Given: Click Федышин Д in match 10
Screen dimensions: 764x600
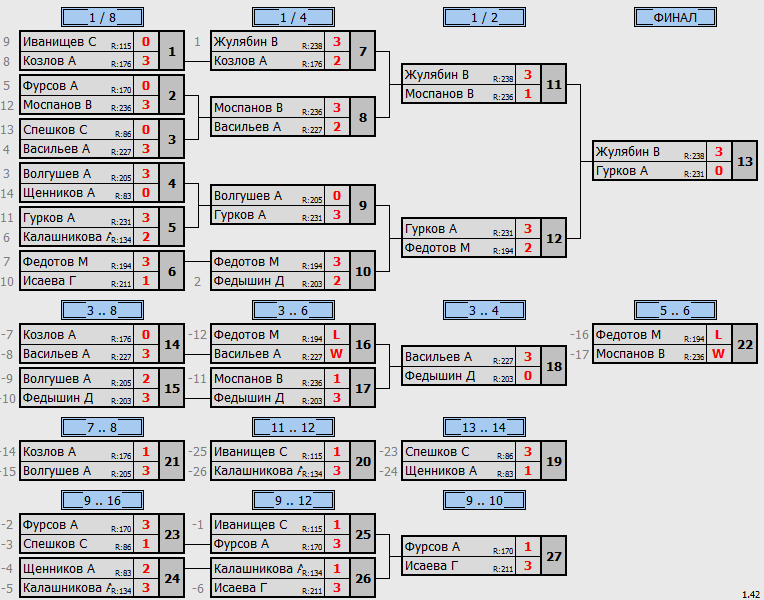Looking at the screenshot, I should 249,281.
